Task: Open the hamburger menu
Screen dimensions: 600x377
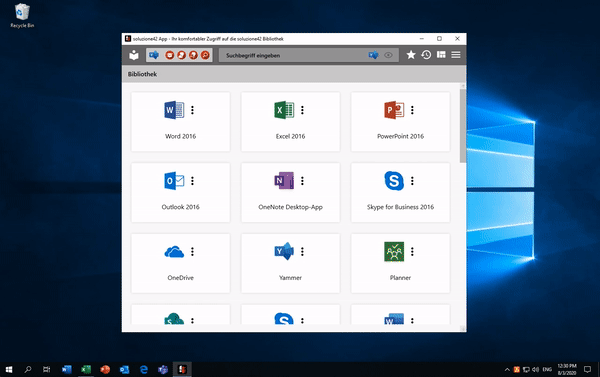Action: (x=456, y=55)
